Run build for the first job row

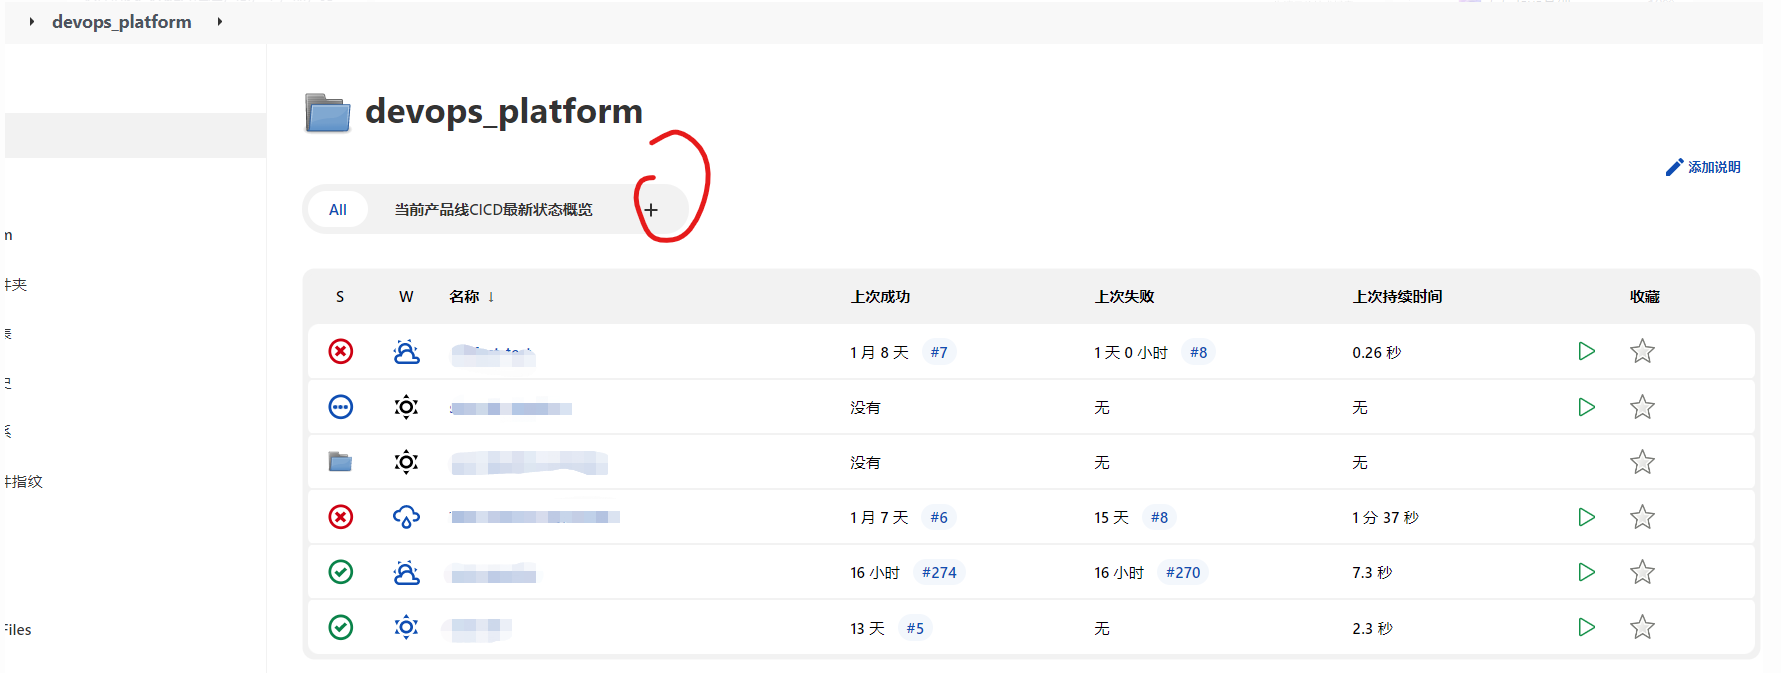pyautogui.click(x=1586, y=352)
